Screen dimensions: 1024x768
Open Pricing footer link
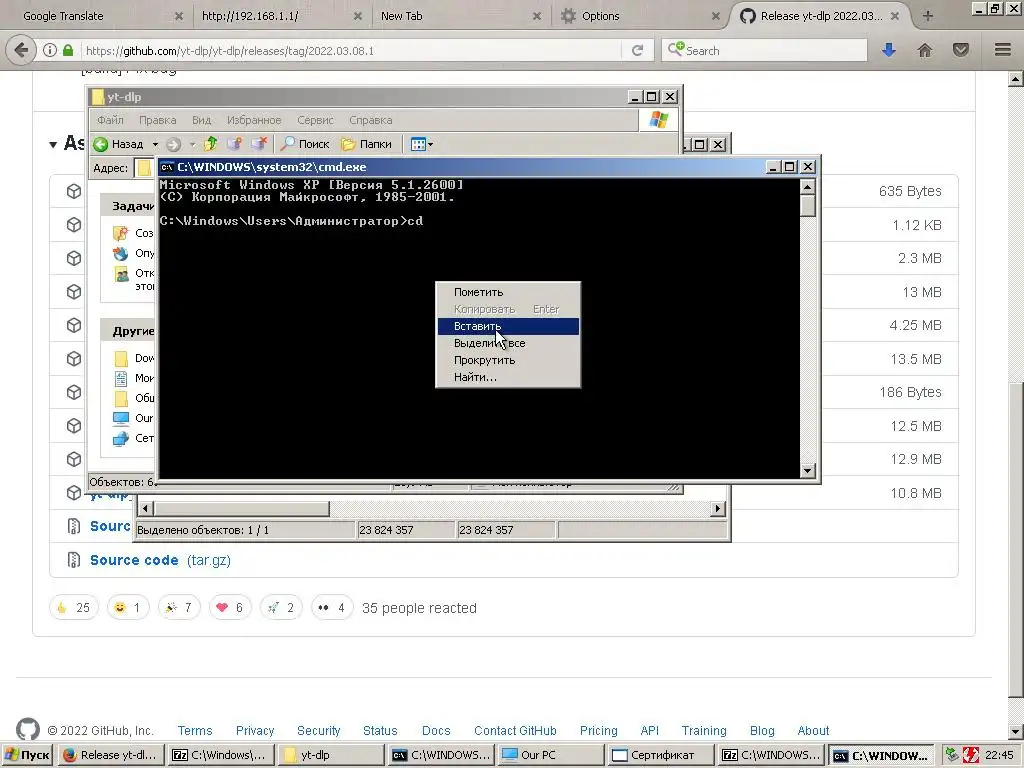(x=598, y=730)
